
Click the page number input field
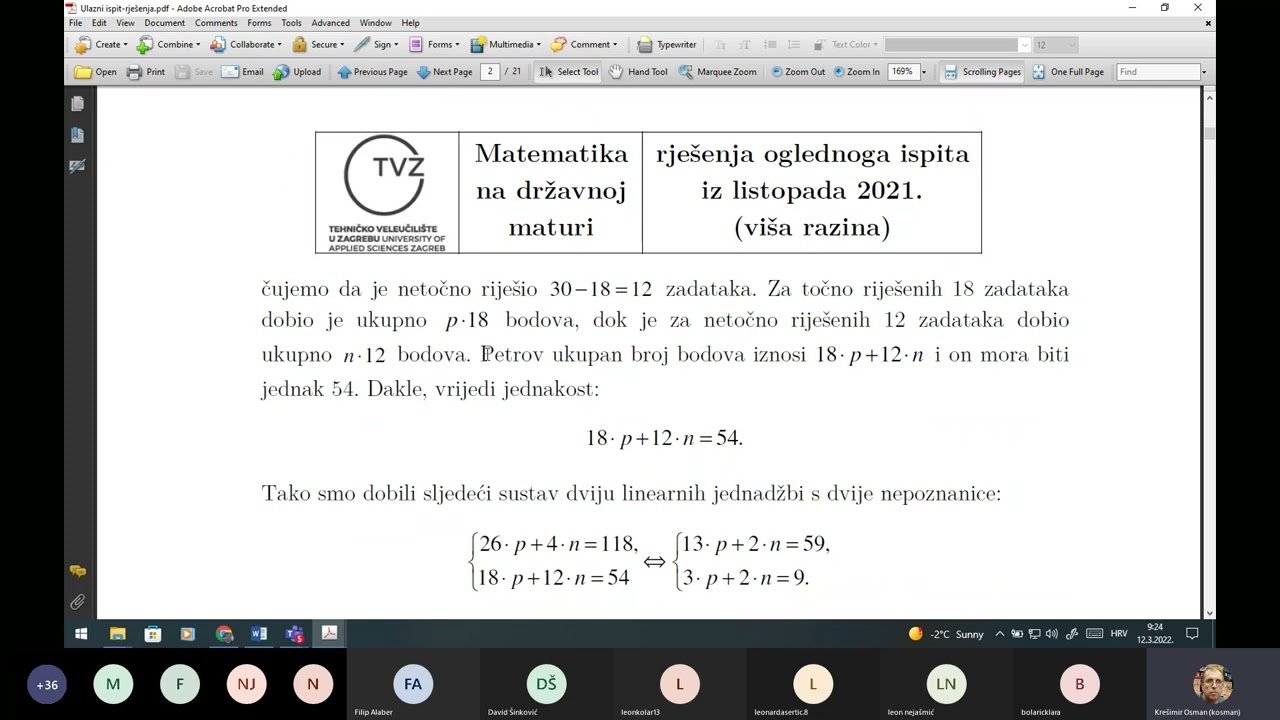click(x=490, y=72)
